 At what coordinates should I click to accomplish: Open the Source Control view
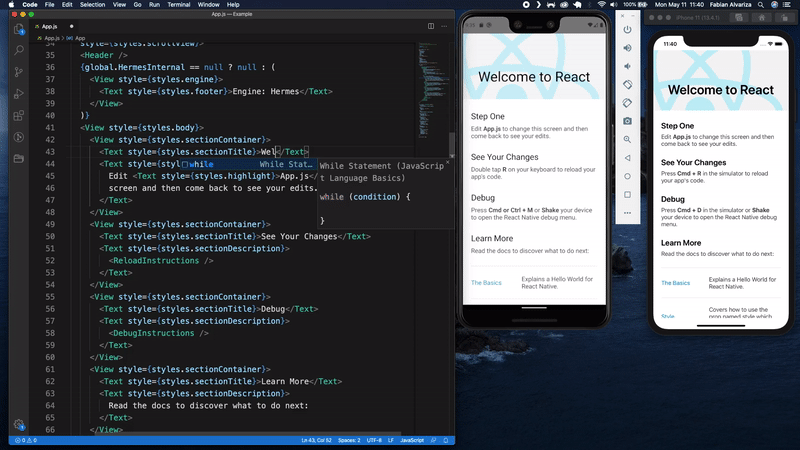(19, 72)
